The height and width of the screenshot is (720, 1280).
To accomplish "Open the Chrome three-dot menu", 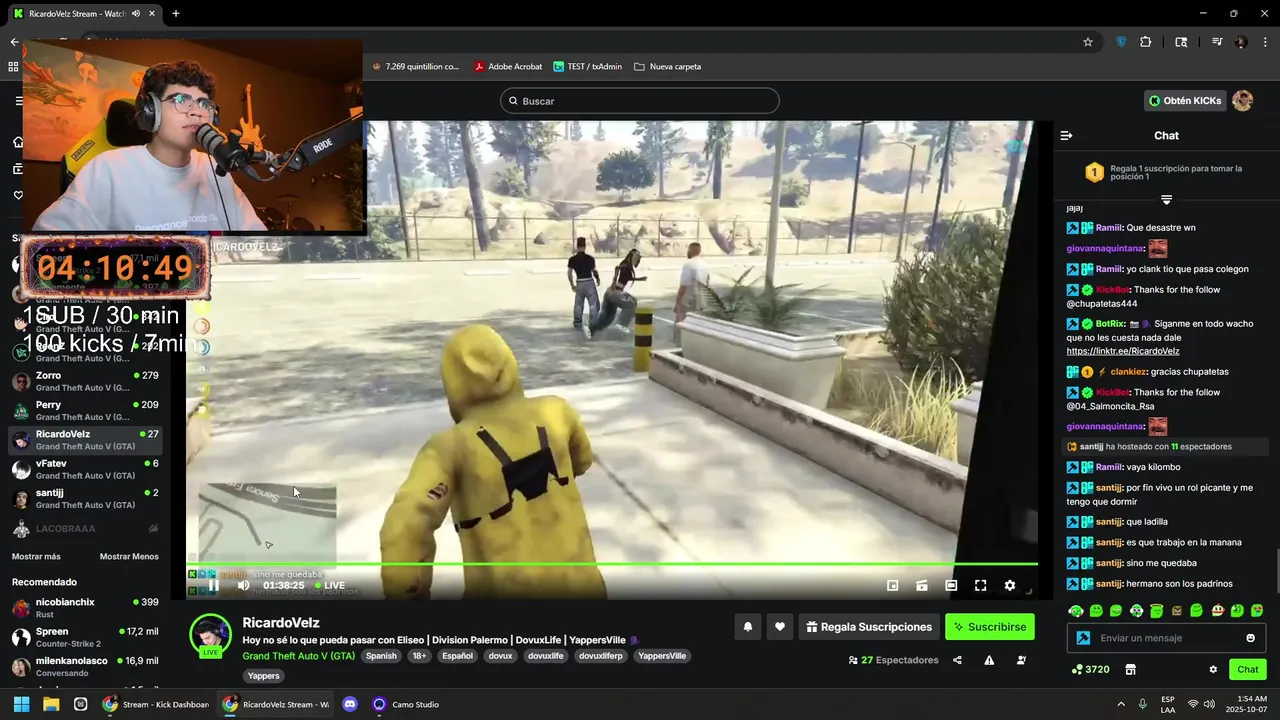I will [1264, 42].
